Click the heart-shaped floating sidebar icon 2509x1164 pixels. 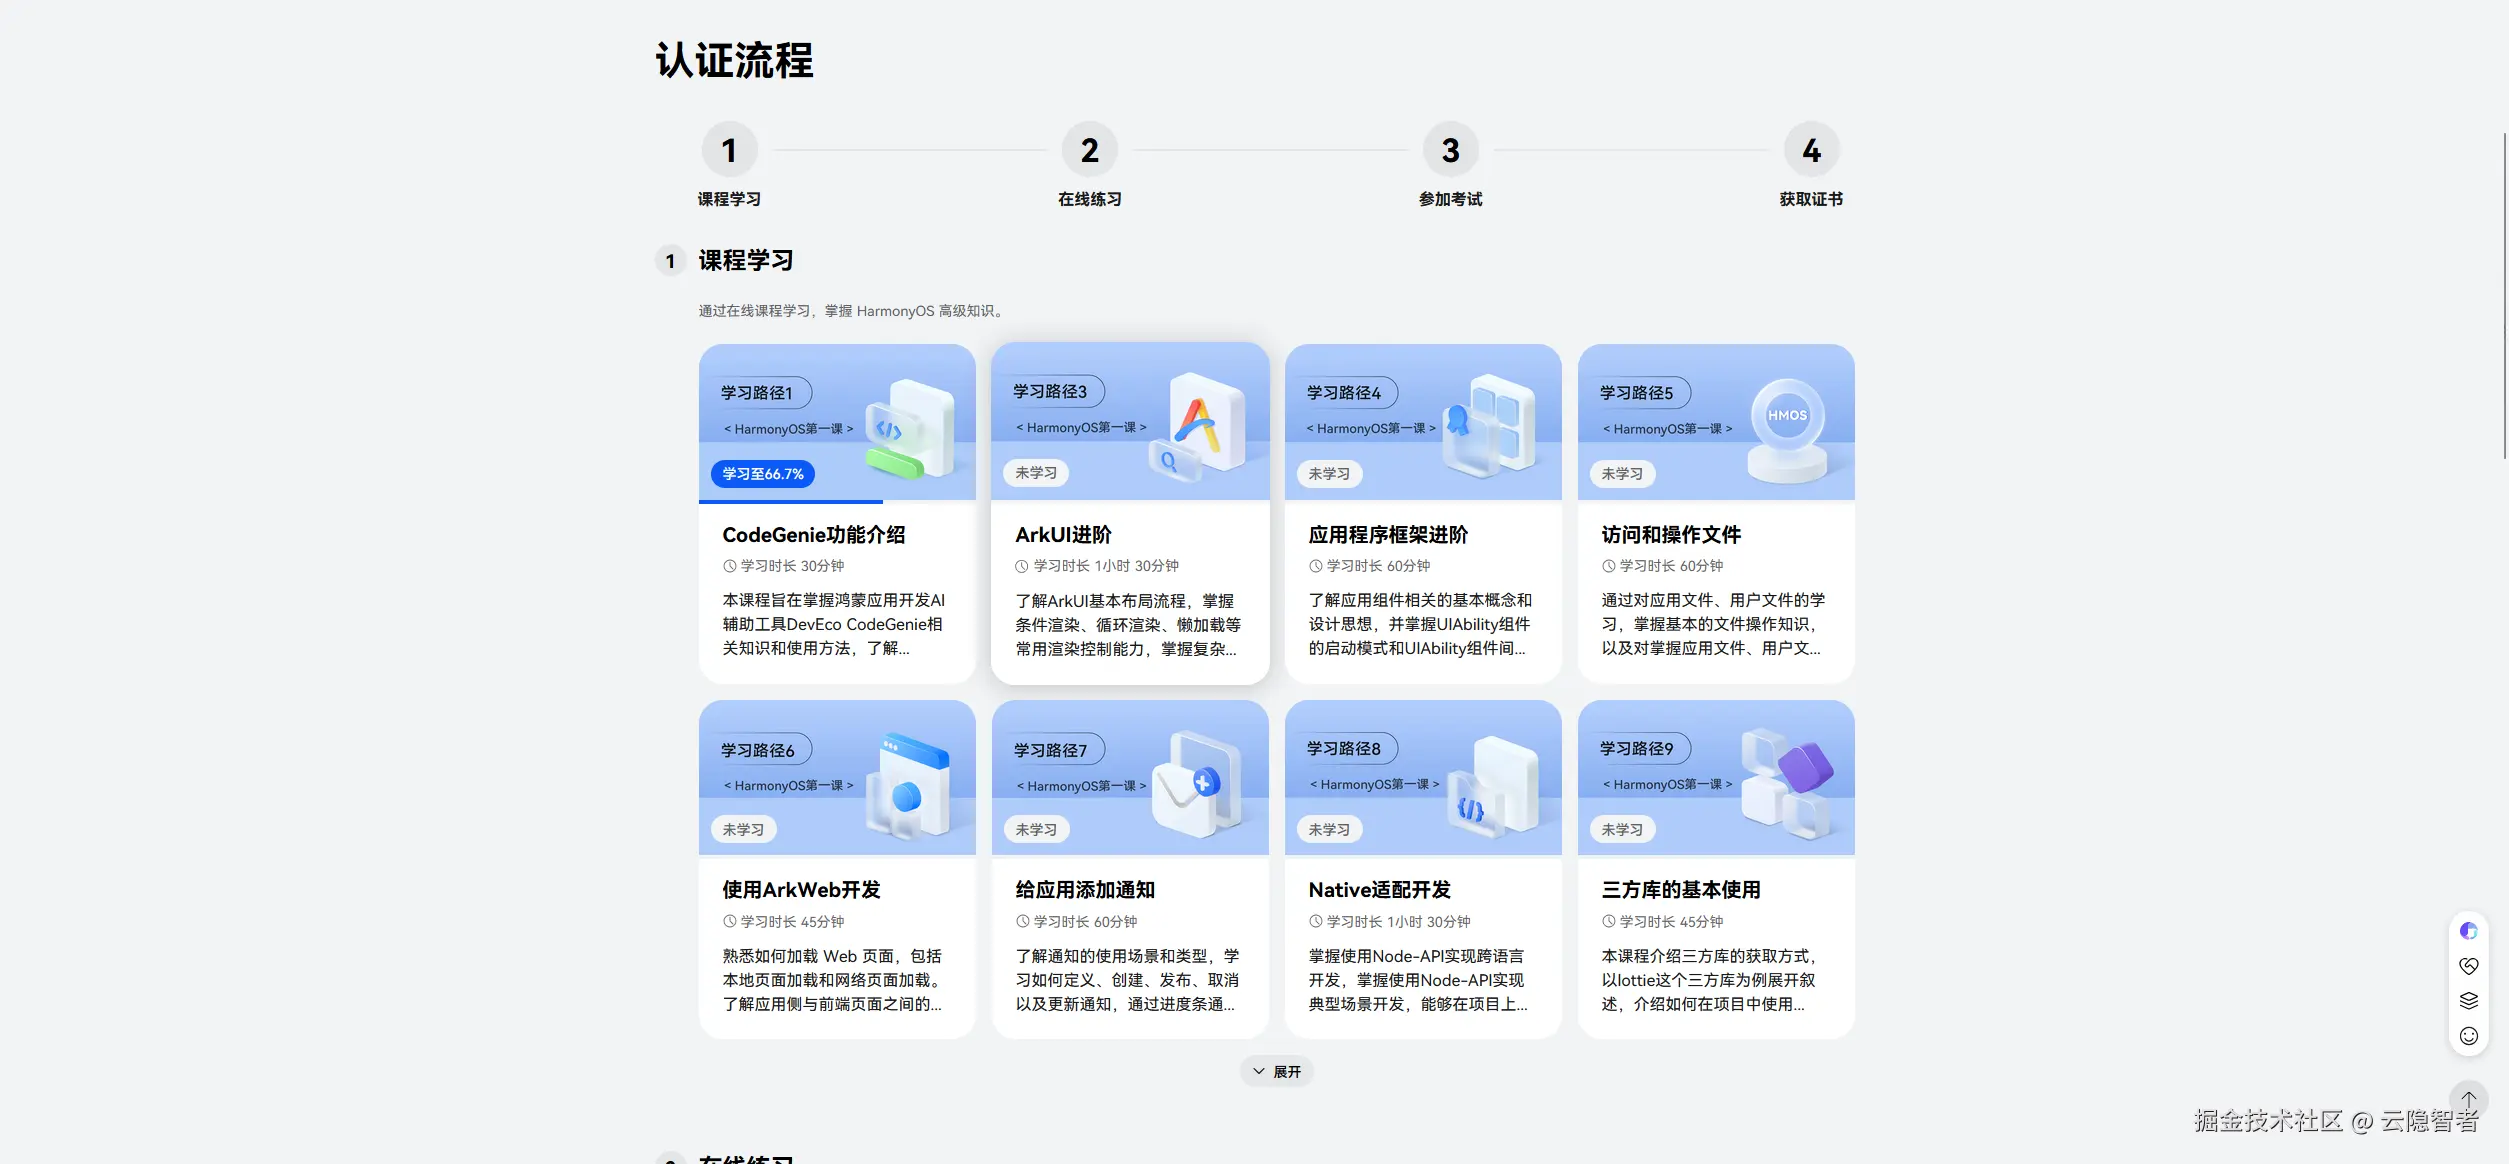(x=2468, y=966)
